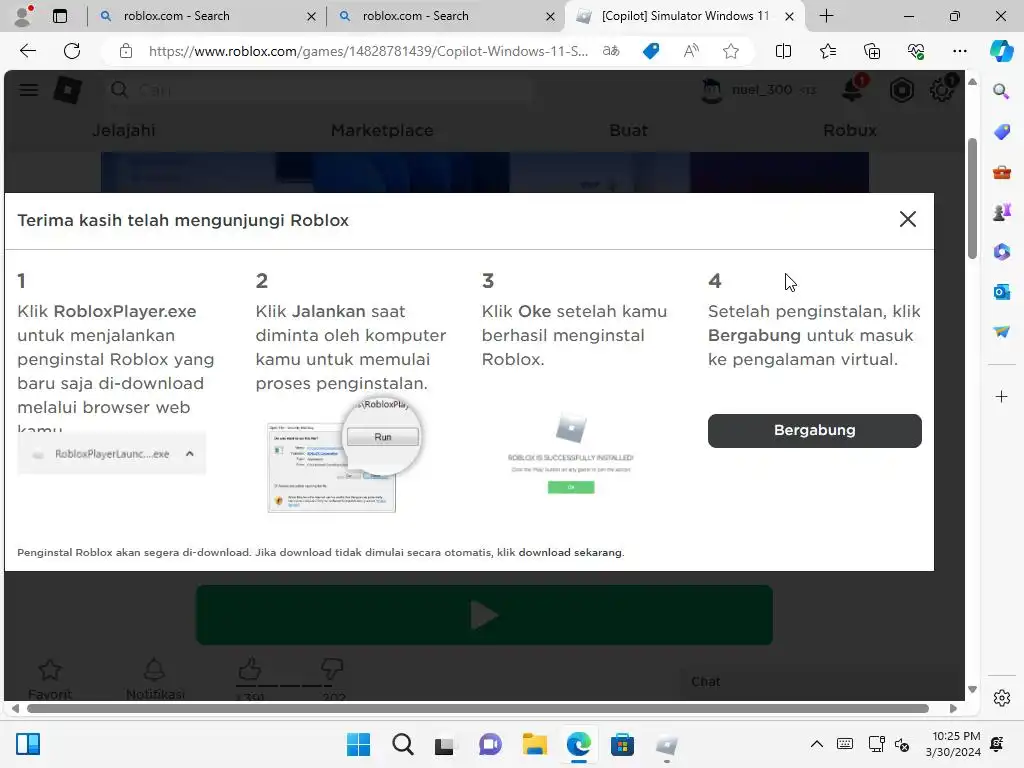Open the tab actions menu icon

point(60,16)
